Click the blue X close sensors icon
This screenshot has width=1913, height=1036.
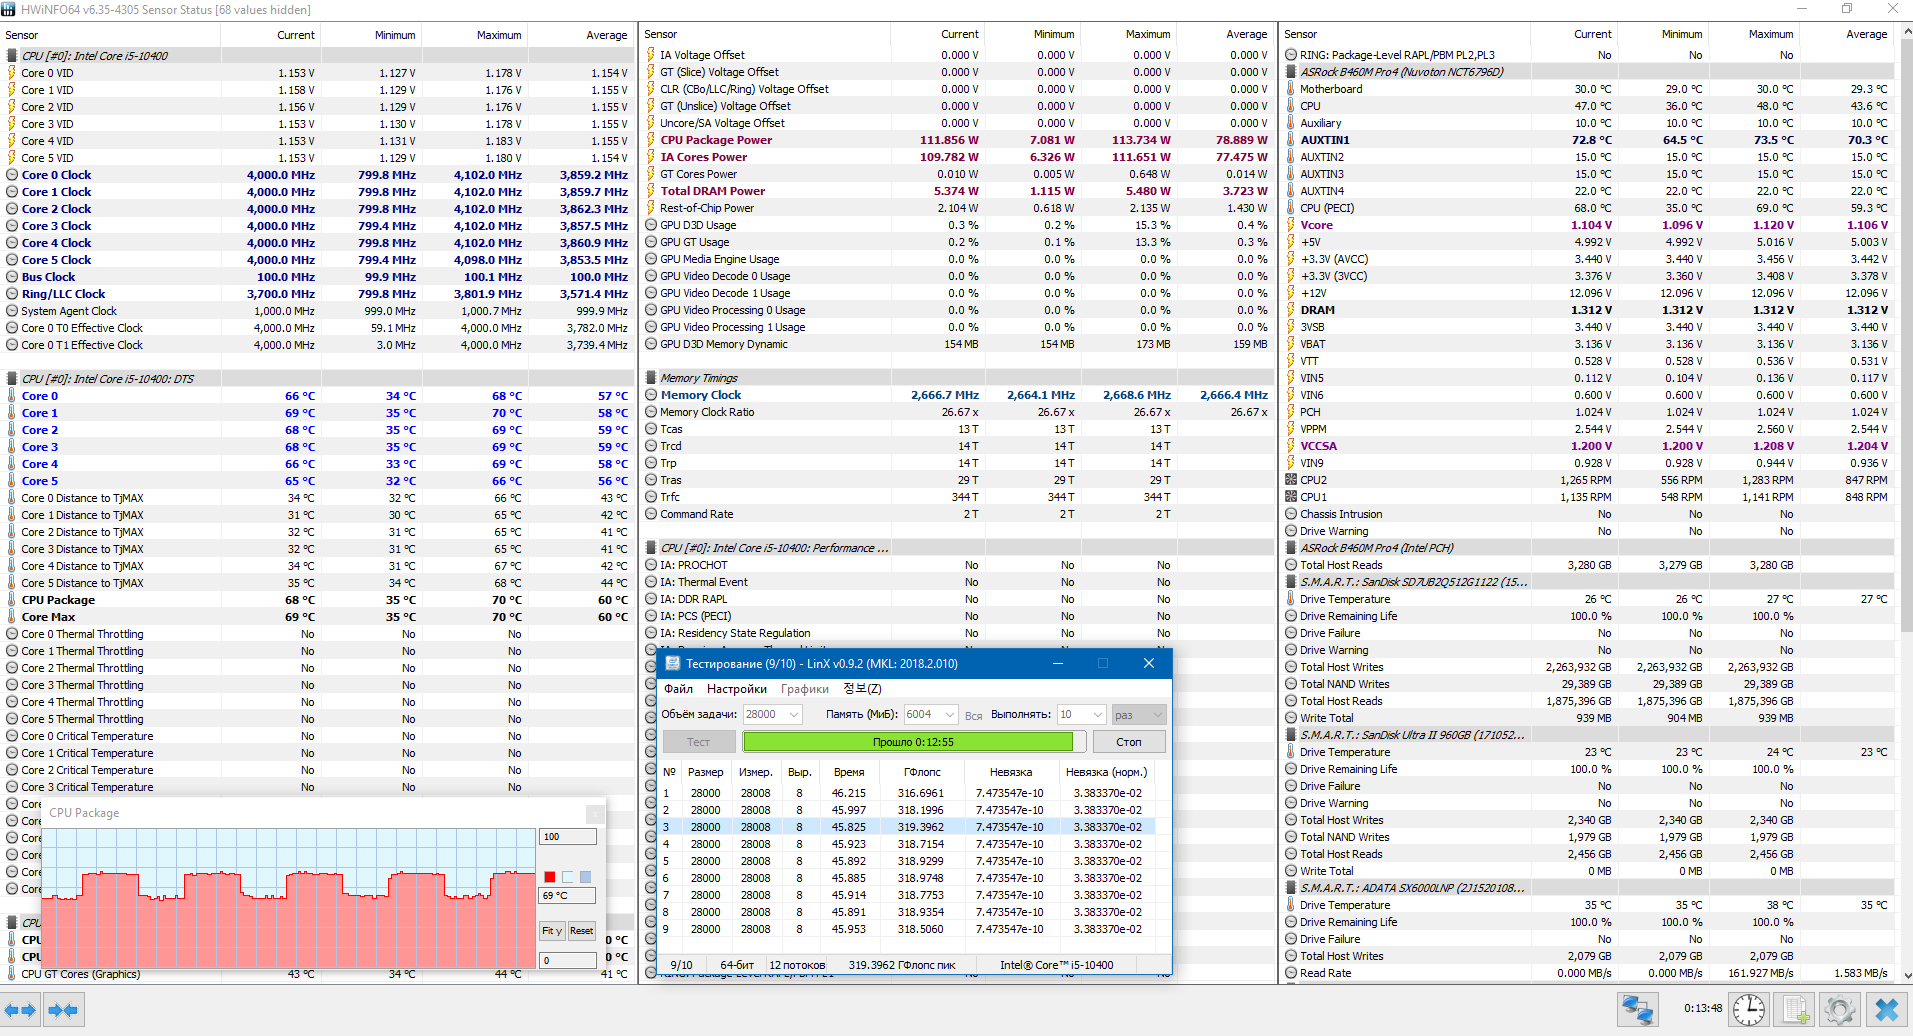coord(1886,1010)
